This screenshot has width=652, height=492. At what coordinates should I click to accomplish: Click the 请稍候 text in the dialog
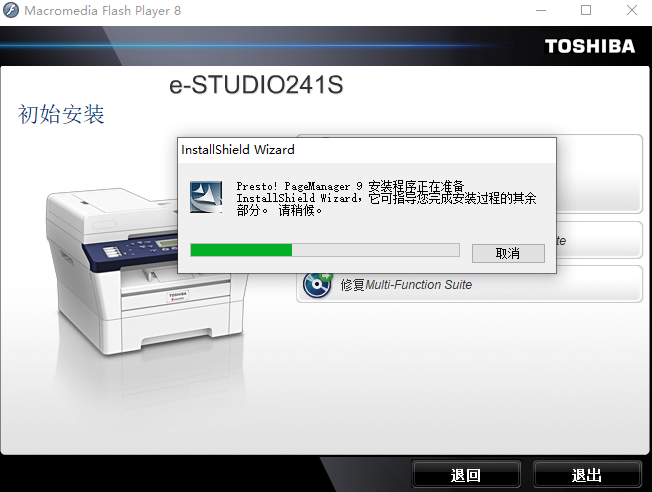pyautogui.click(x=299, y=210)
